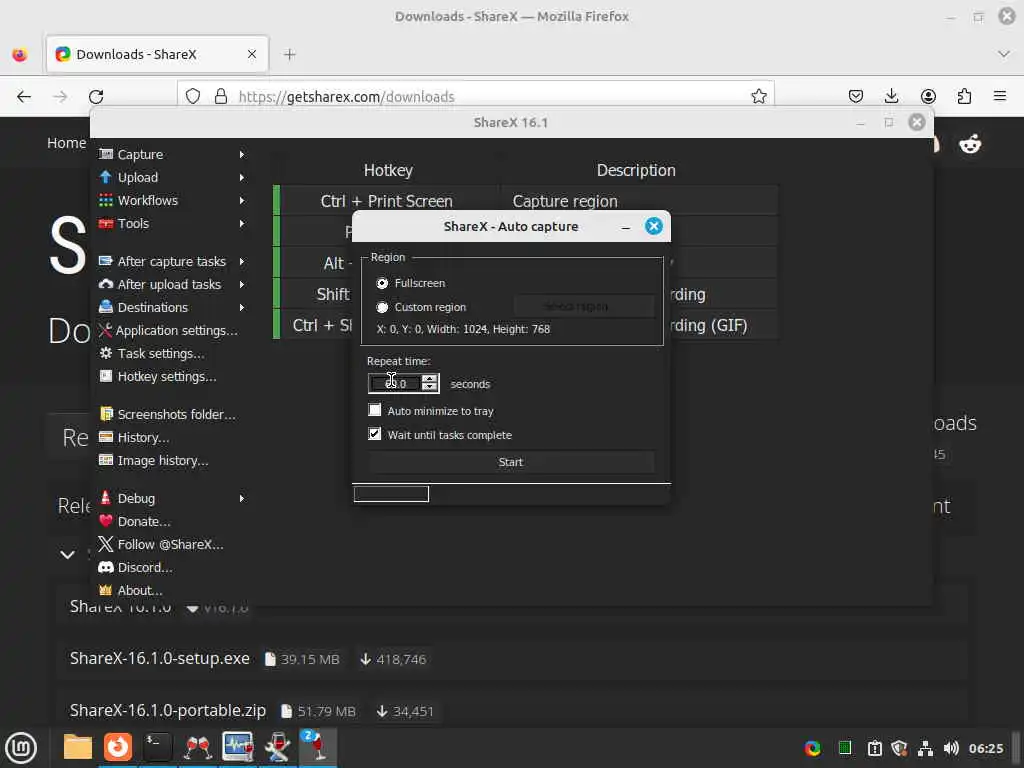The height and width of the screenshot is (768, 1024).
Task: Decrease repeat time with down arrow
Action: coord(429,388)
